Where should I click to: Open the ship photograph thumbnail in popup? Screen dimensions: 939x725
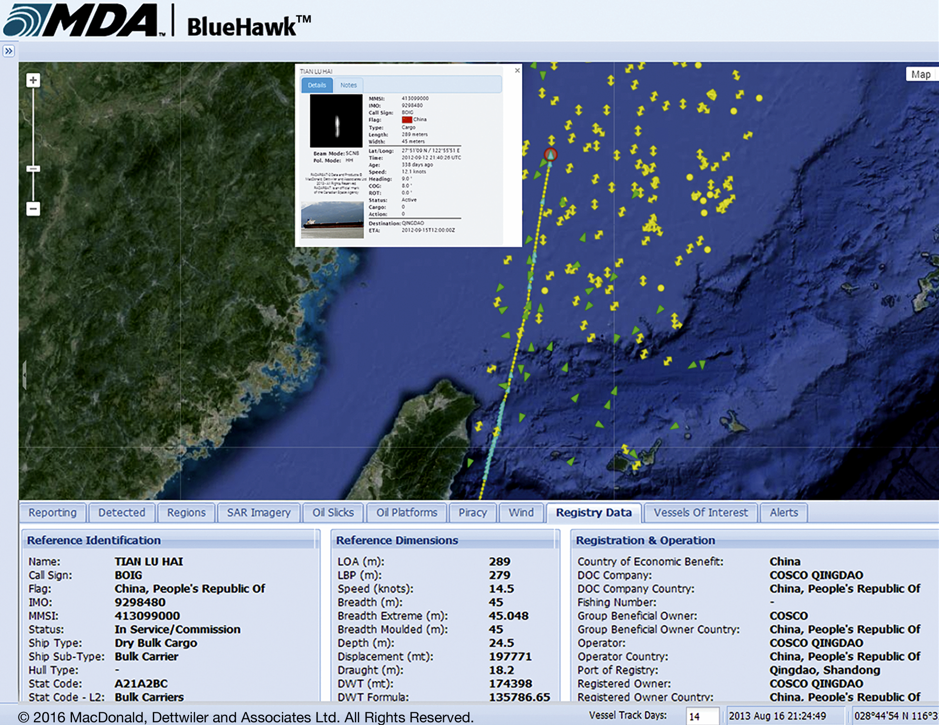click(332, 220)
